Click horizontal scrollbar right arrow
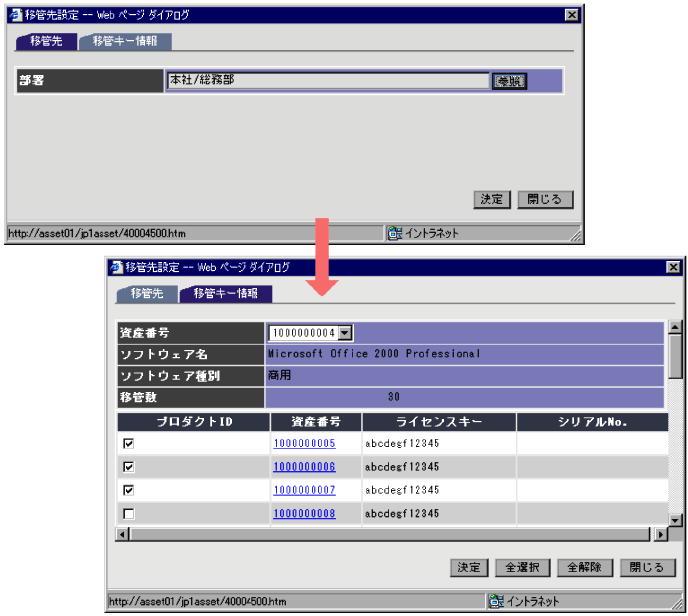 [661, 534]
